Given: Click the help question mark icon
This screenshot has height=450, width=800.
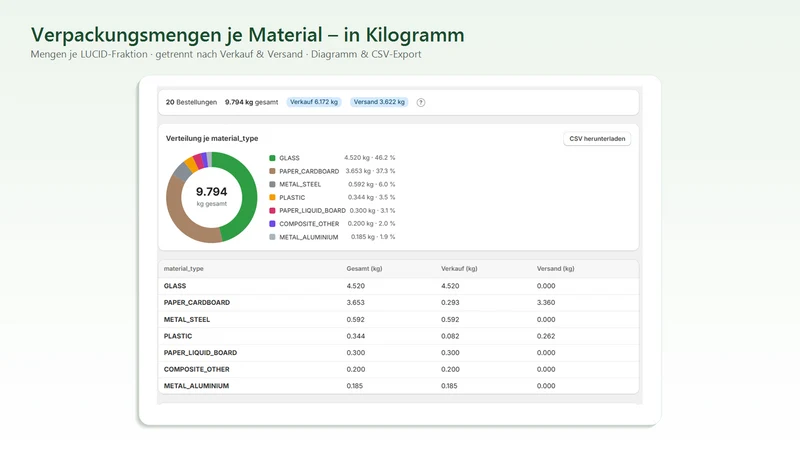Looking at the screenshot, I should point(421,103).
